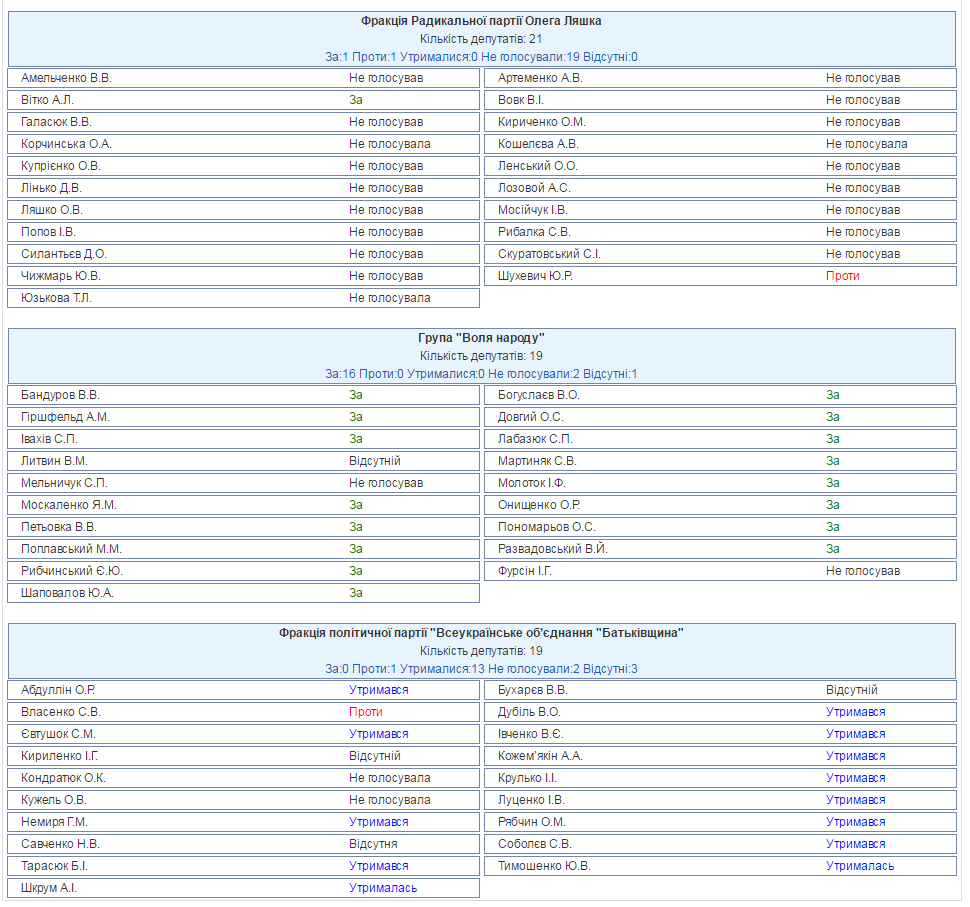This screenshot has width=970, height=907.
Task: Select deputy Вітко А.Л. row
Action: click(x=244, y=100)
